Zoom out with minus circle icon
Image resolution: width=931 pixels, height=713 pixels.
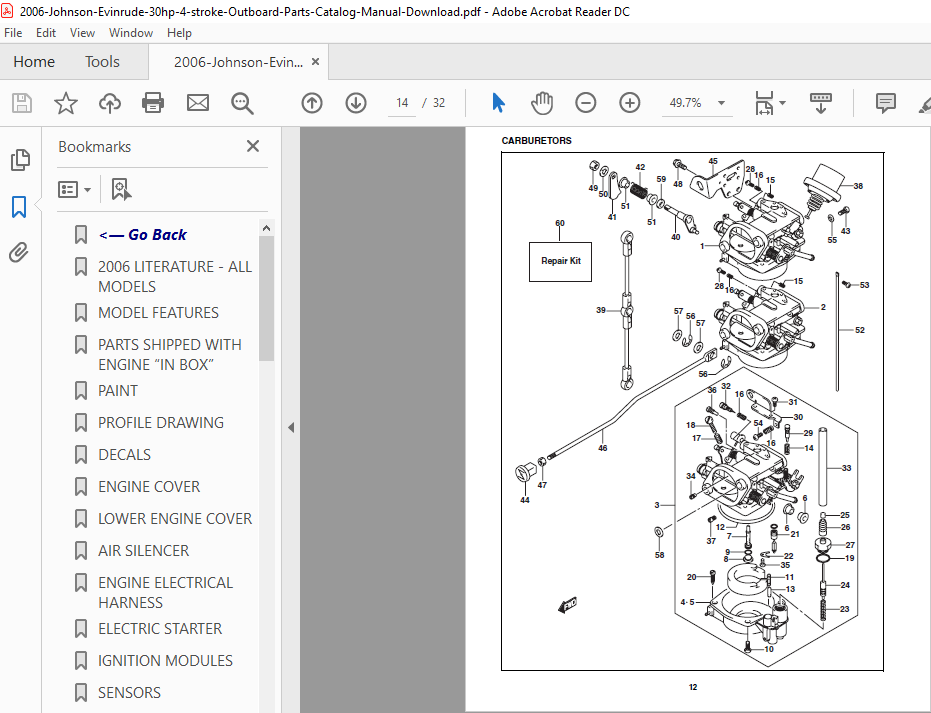click(585, 103)
